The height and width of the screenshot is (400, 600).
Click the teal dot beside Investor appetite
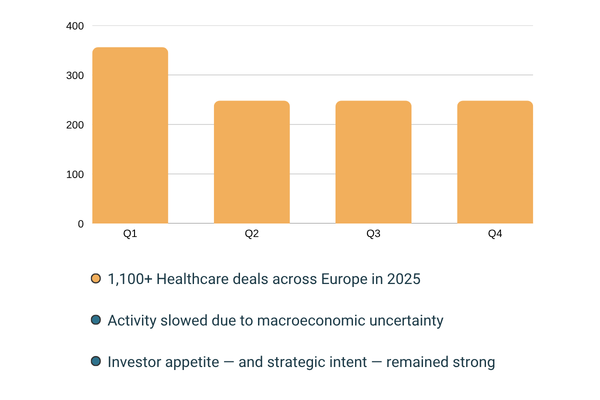[x=95, y=361]
